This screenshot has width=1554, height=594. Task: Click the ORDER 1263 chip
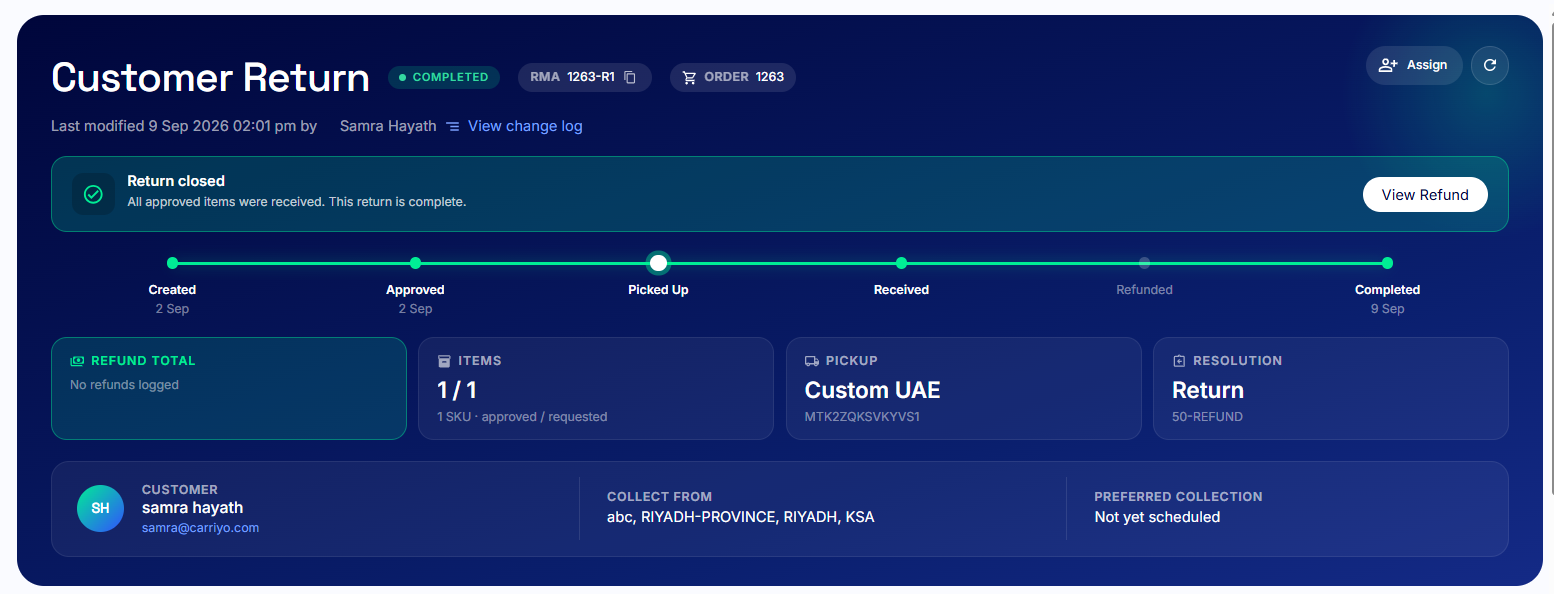[733, 77]
